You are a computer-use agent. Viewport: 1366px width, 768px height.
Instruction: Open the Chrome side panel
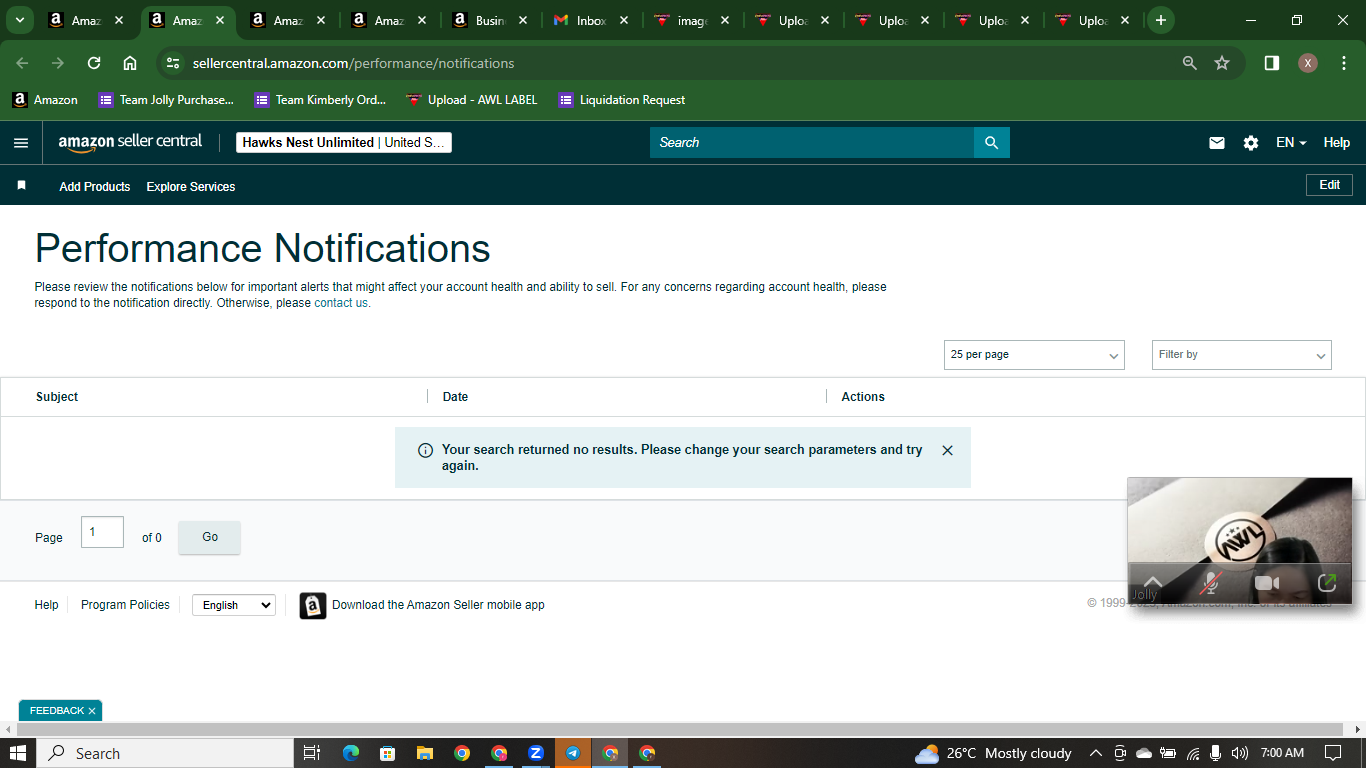(x=1272, y=63)
